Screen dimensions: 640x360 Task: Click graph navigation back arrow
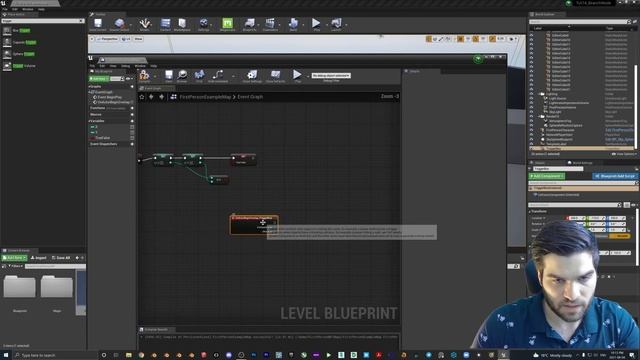151,97
